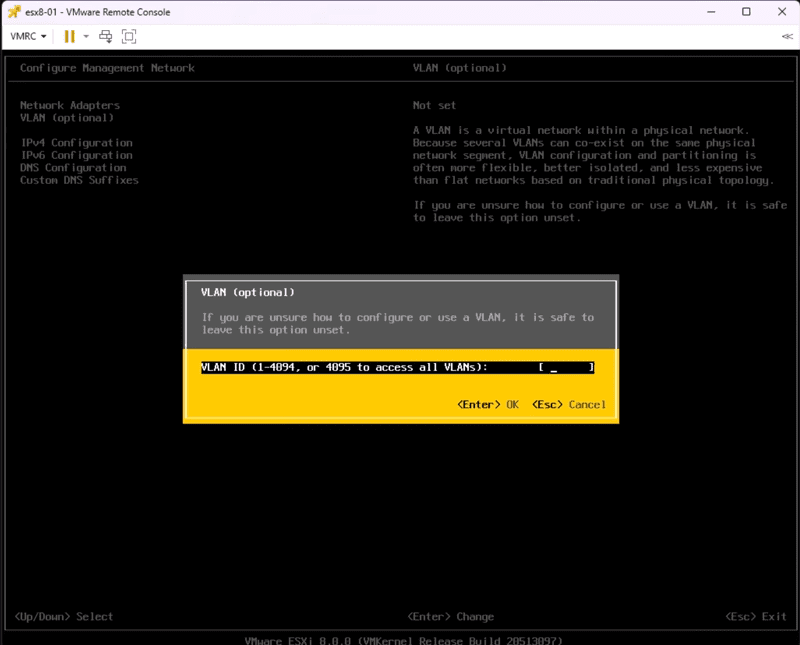The height and width of the screenshot is (645, 800).
Task: Collapse toolbar with double-chevron icon
Action: [787, 36]
